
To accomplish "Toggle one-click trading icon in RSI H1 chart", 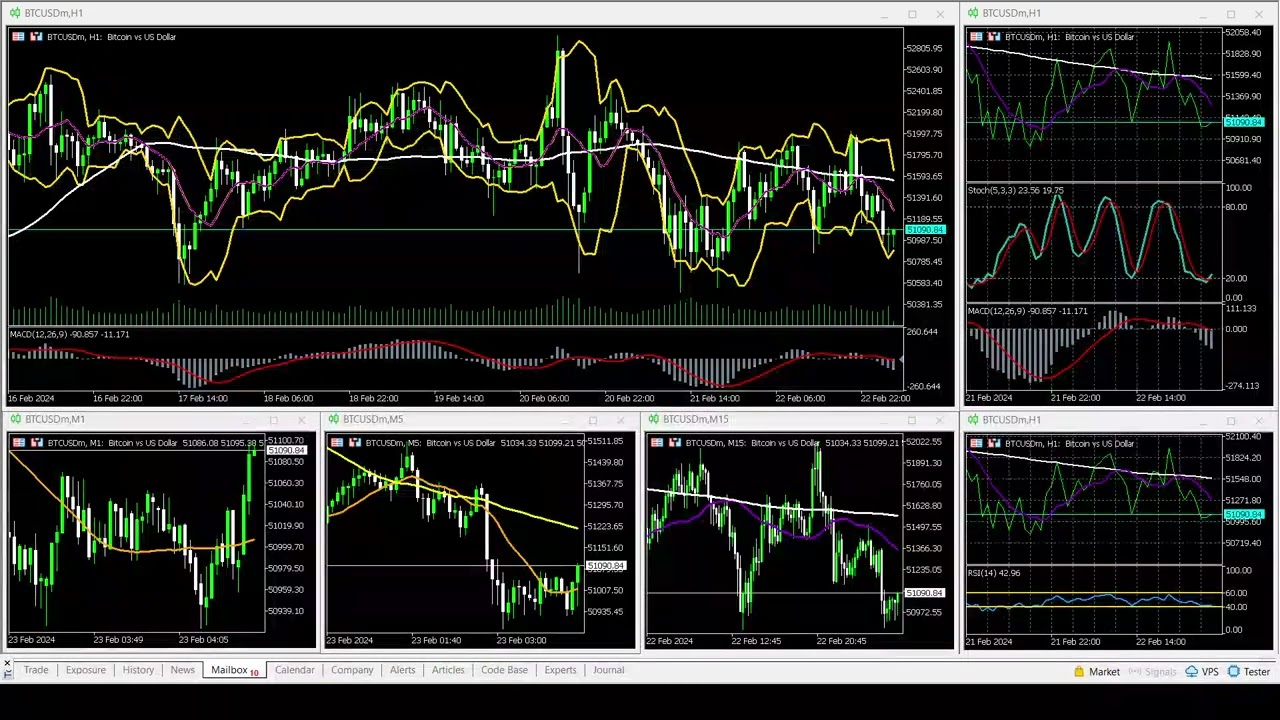I will [x=995, y=443].
